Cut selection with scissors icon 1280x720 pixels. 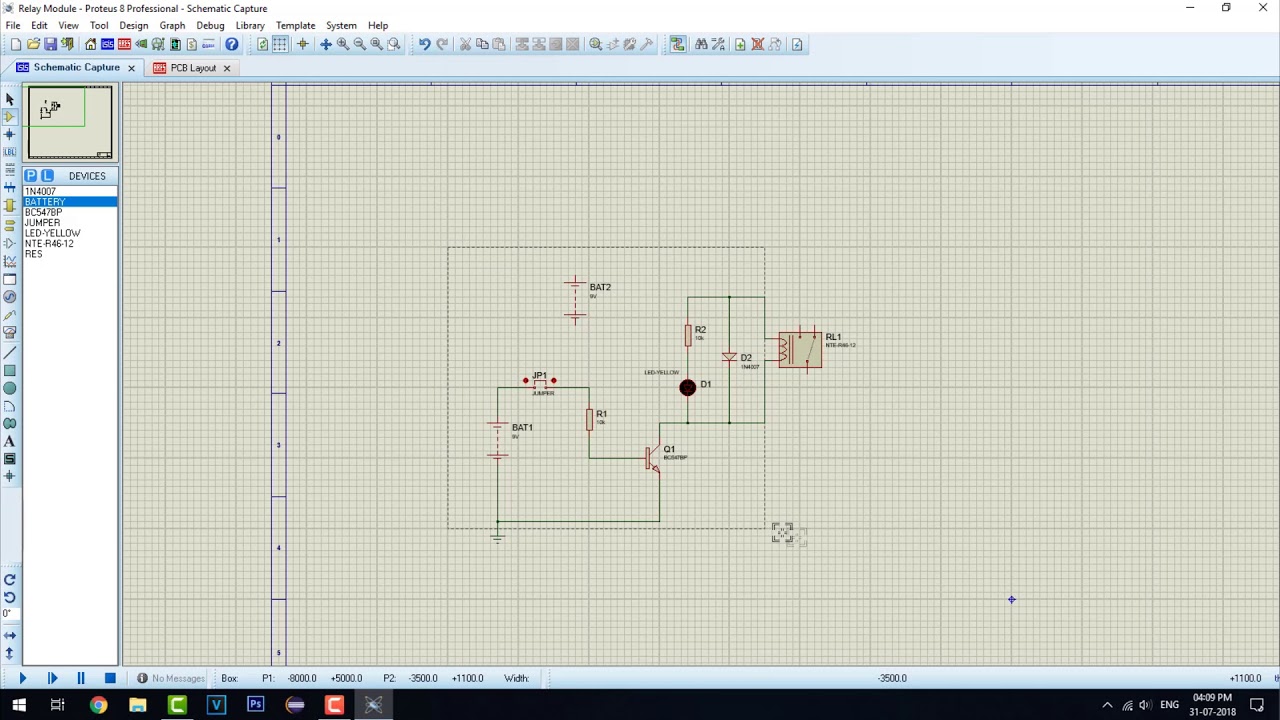[465, 44]
